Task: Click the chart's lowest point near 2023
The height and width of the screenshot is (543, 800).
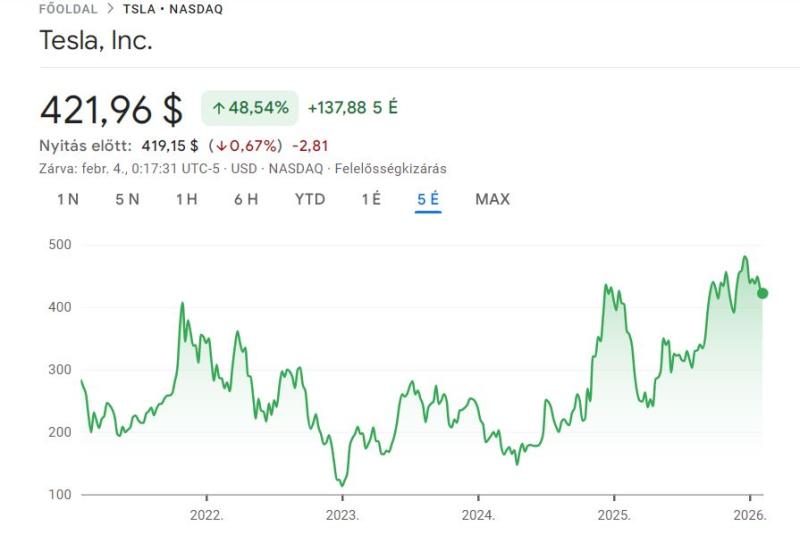Action: (x=341, y=484)
